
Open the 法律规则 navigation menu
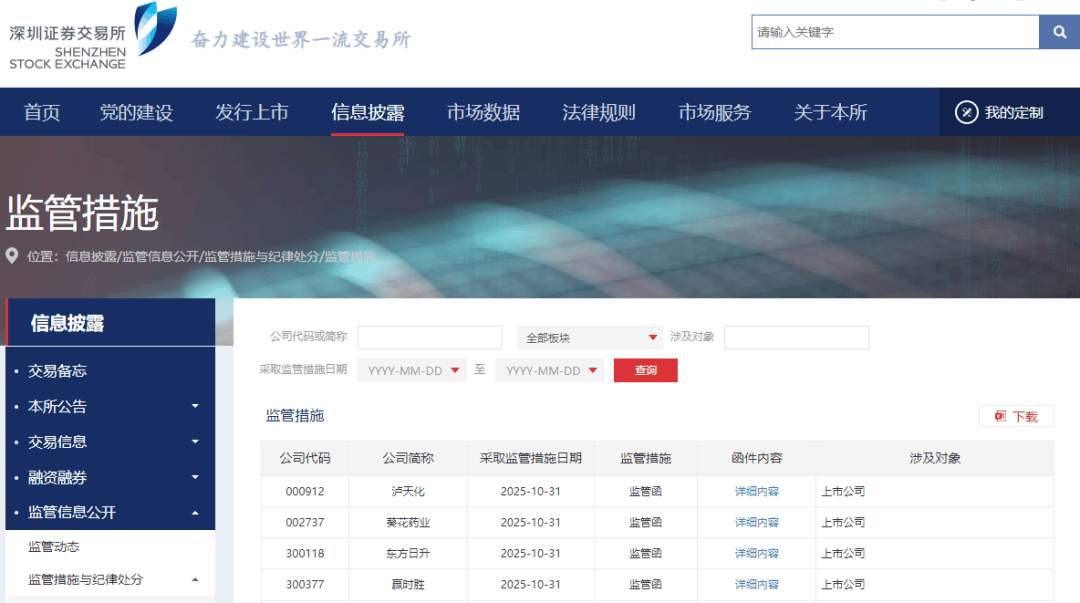598,112
